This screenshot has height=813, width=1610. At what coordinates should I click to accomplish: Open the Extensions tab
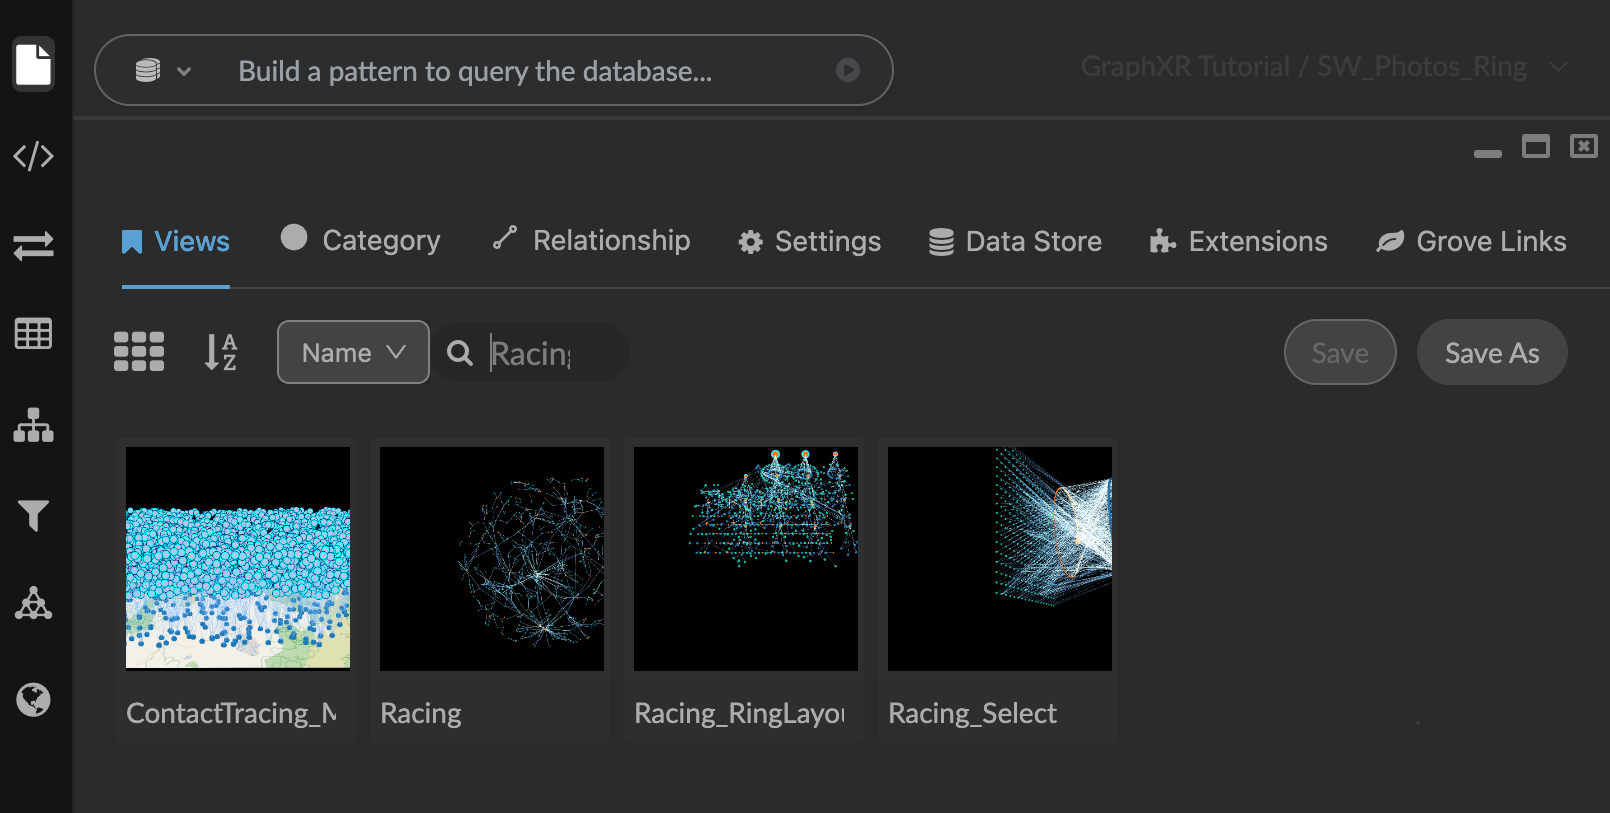tap(1238, 242)
